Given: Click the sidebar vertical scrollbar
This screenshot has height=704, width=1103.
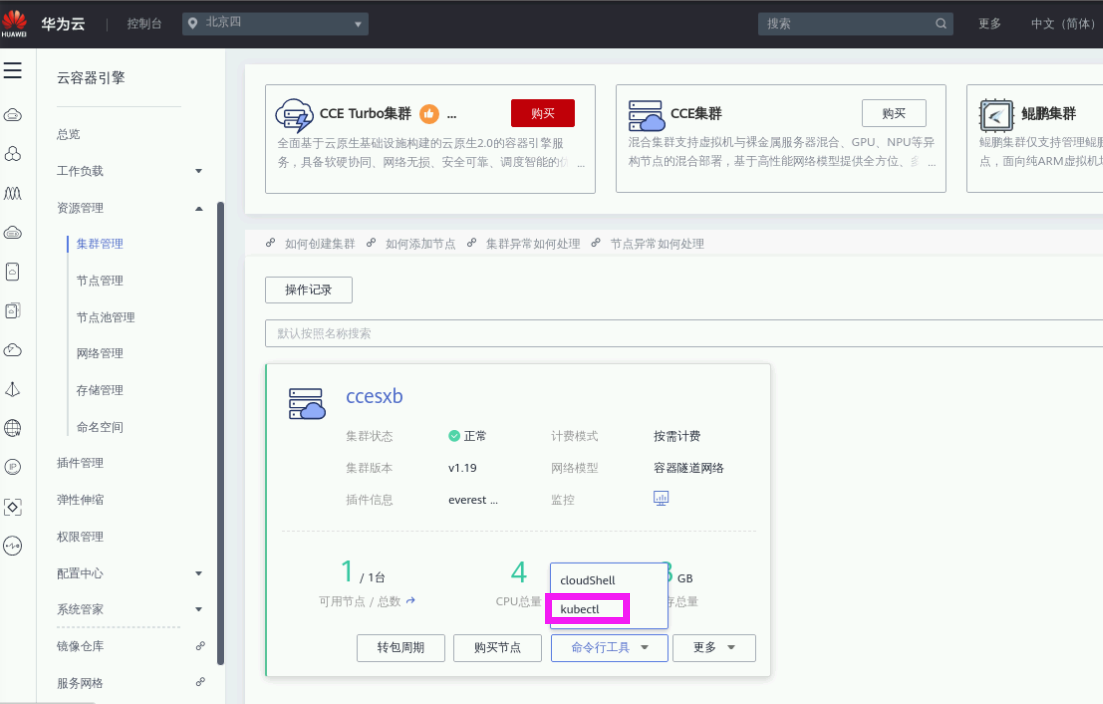Looking at the screenshot, I should click(x=220, y=433).
